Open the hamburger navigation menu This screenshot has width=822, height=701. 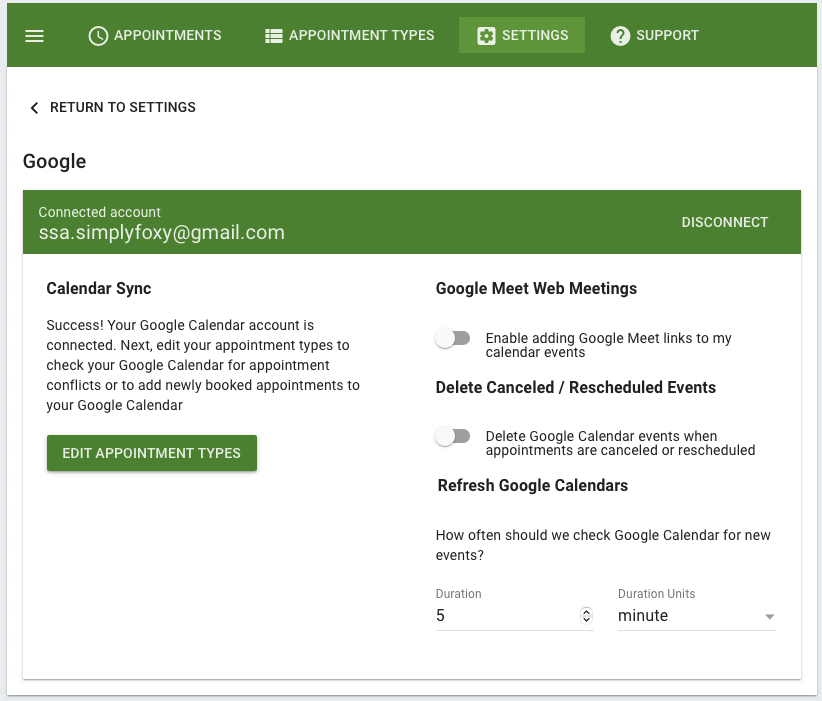[35, 36]
